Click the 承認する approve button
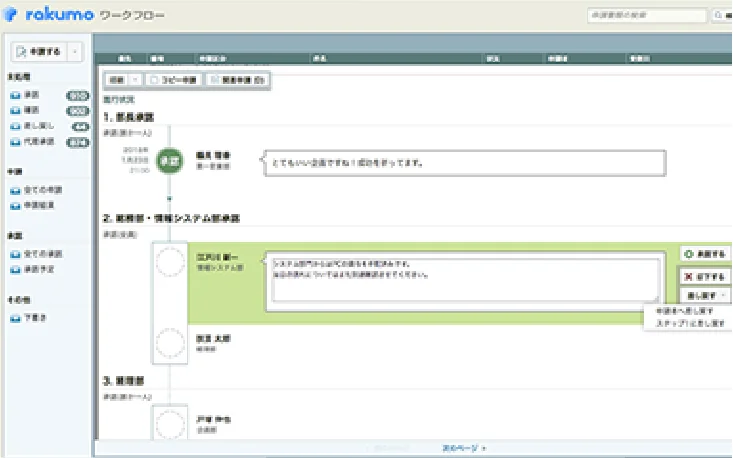The height and width of the screenshot is (458, 733). point(705,254)
